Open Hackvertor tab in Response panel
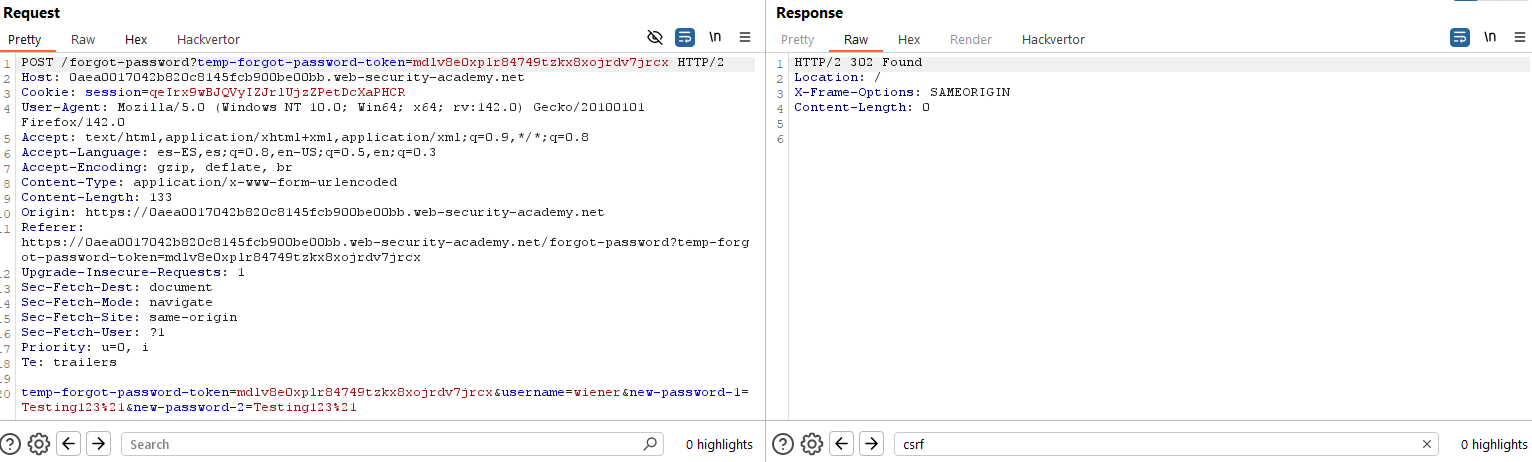1532x462 pixels. 1053,40
